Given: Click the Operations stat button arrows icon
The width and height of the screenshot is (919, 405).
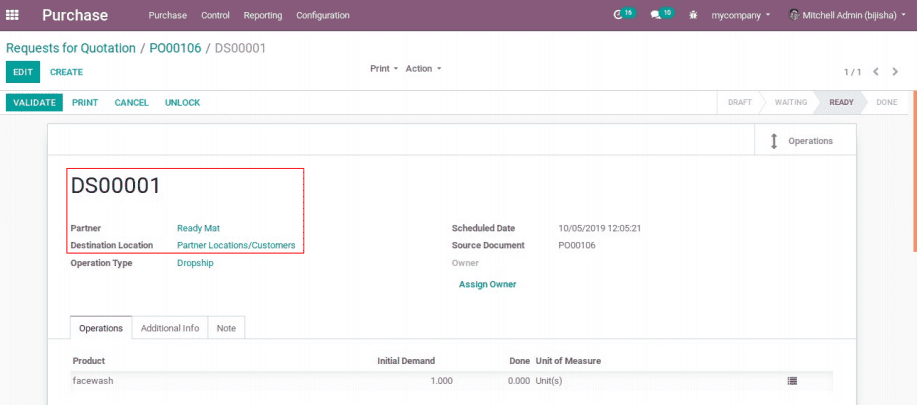Looking at the screenshot, I should 774,141.
